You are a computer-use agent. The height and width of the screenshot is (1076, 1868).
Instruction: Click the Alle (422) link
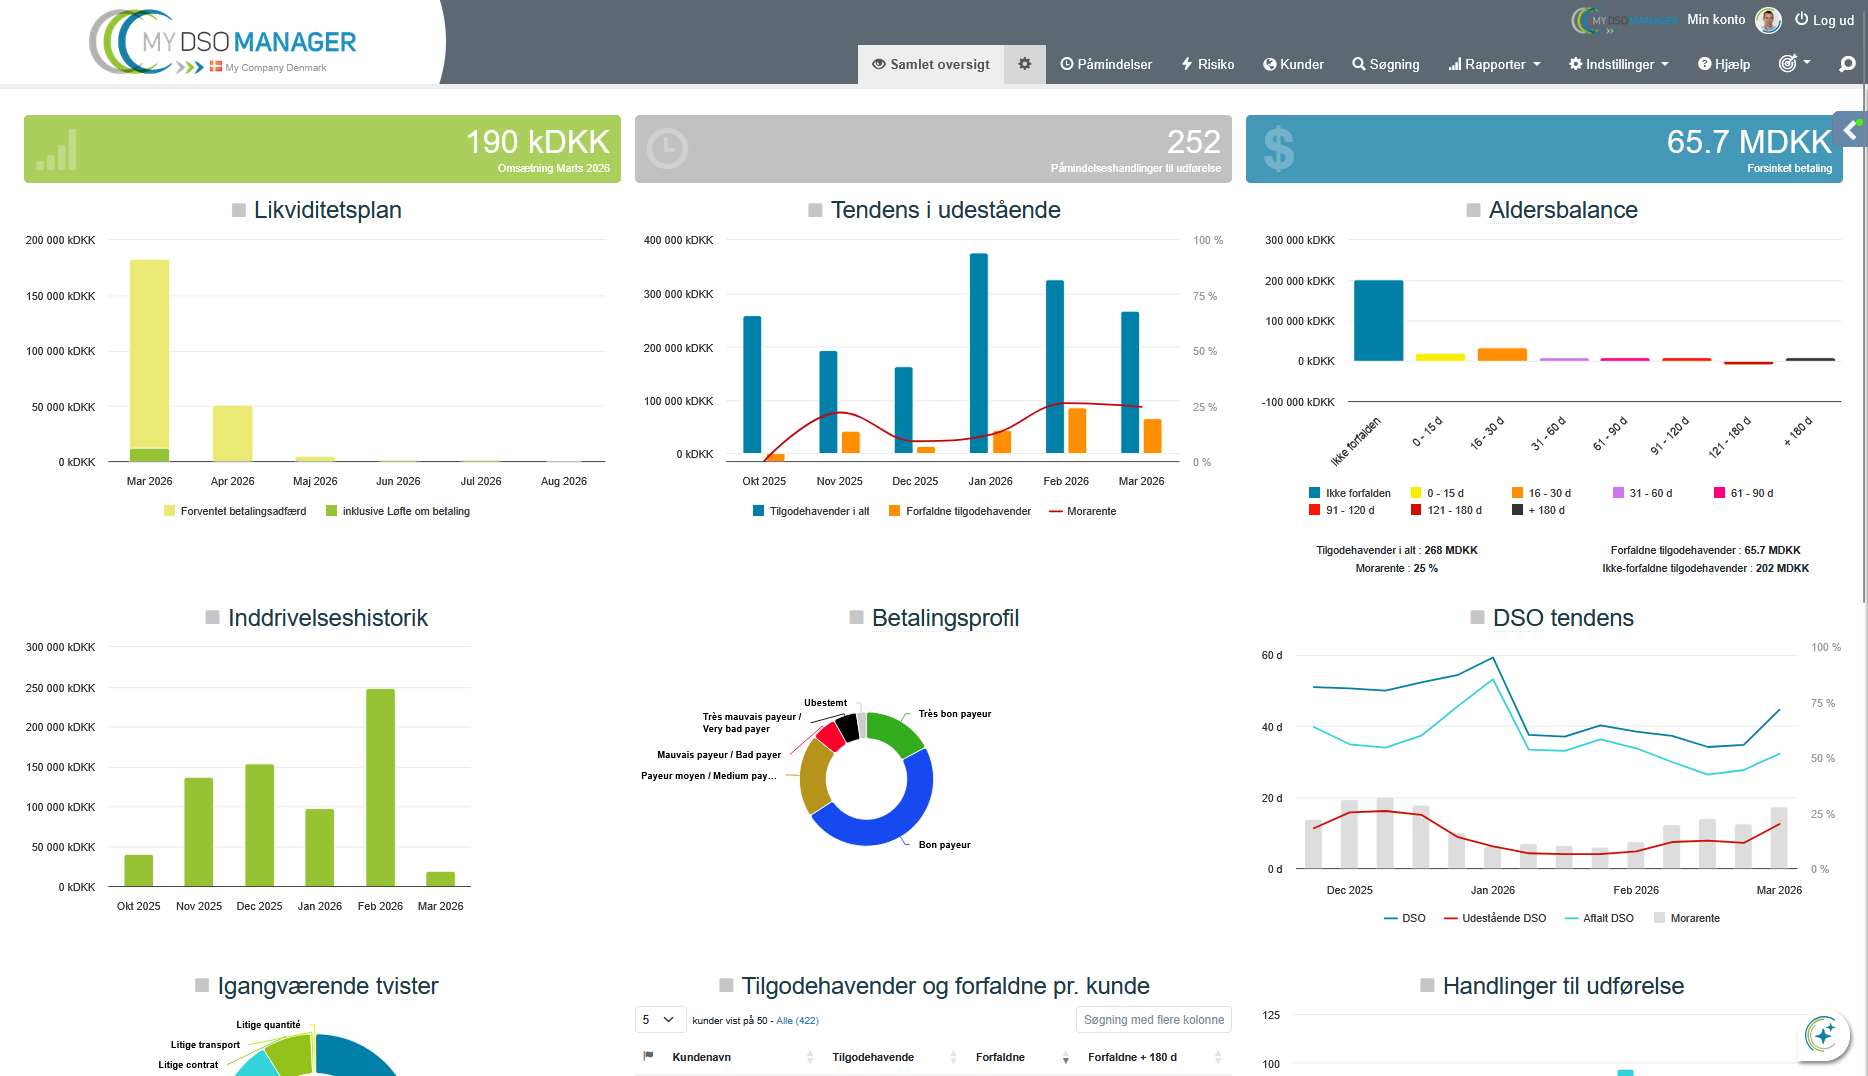point(797,1021)
